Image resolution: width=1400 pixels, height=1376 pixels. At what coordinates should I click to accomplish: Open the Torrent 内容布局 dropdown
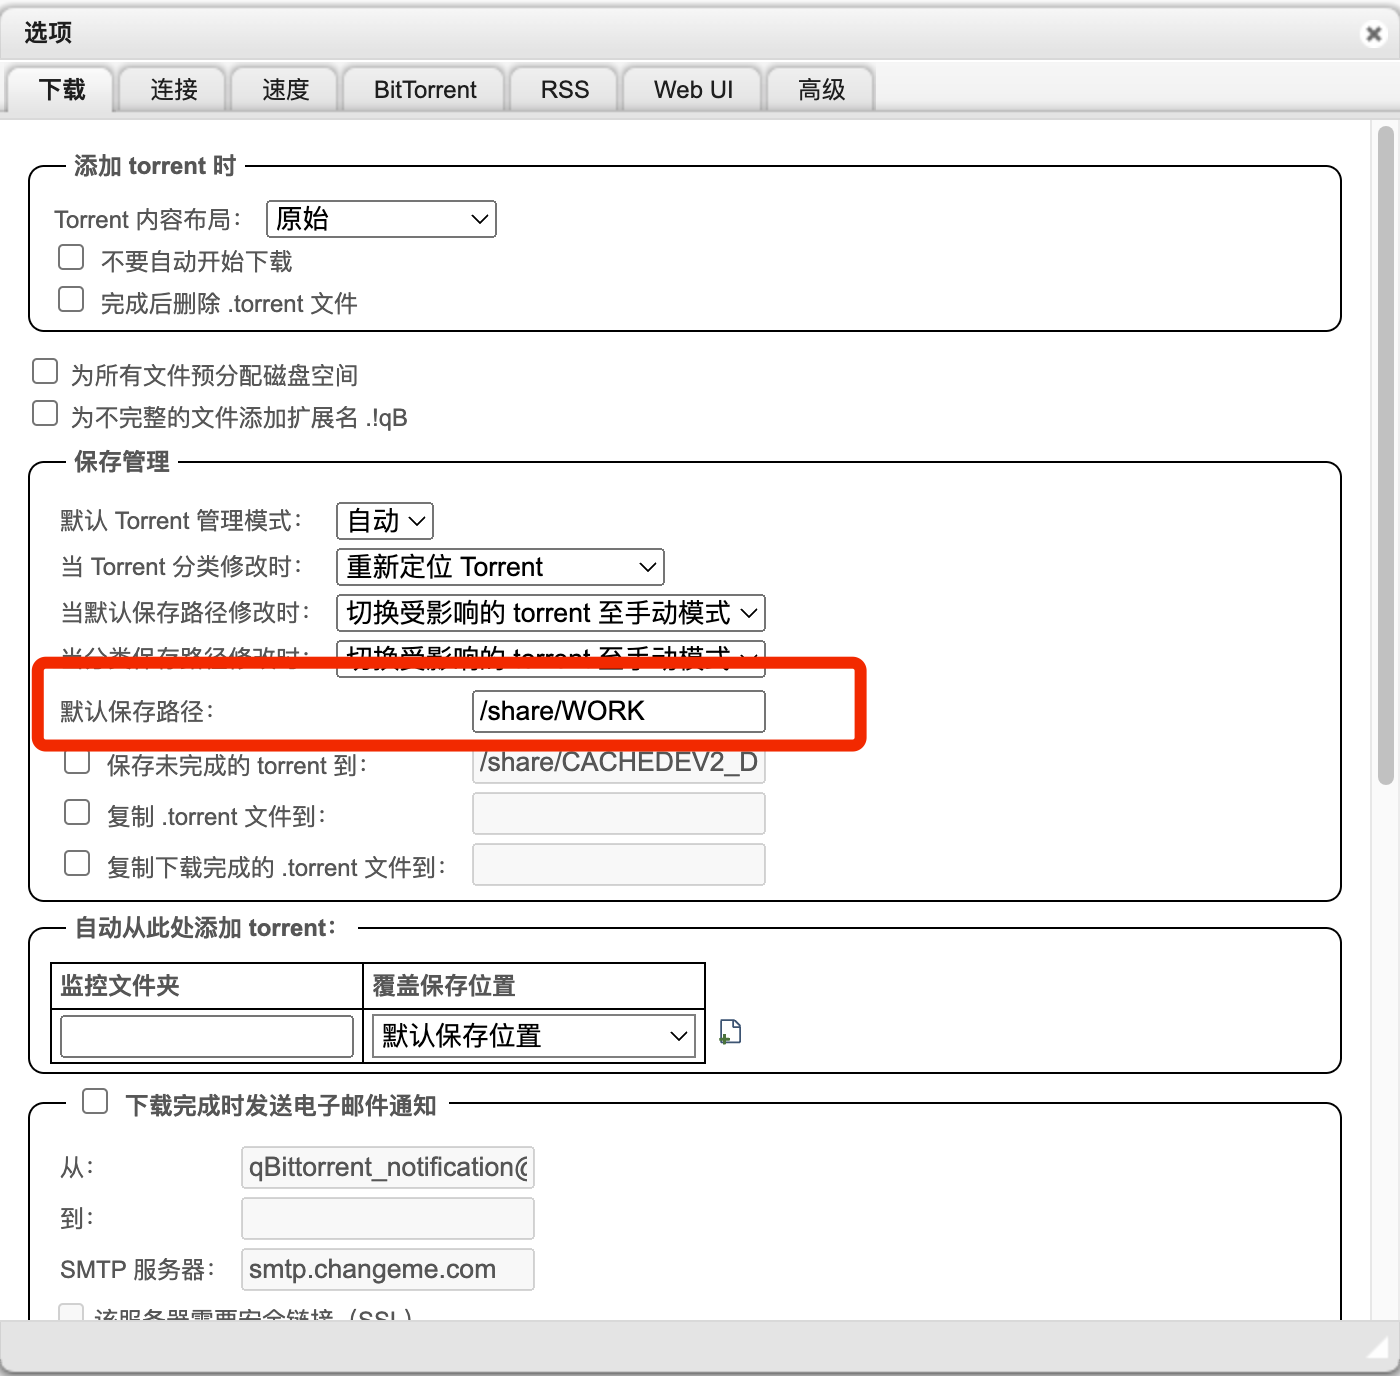tap(380, 219)
